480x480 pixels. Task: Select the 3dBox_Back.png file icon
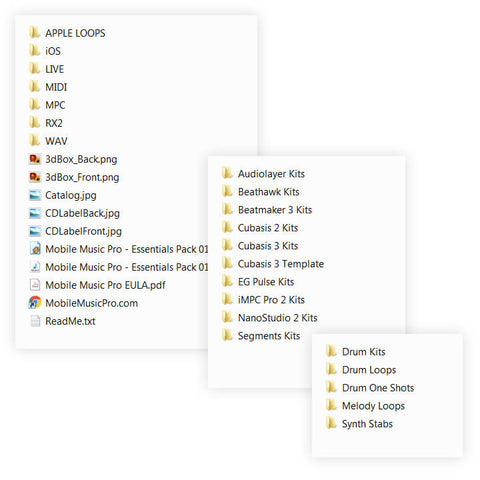35,159
